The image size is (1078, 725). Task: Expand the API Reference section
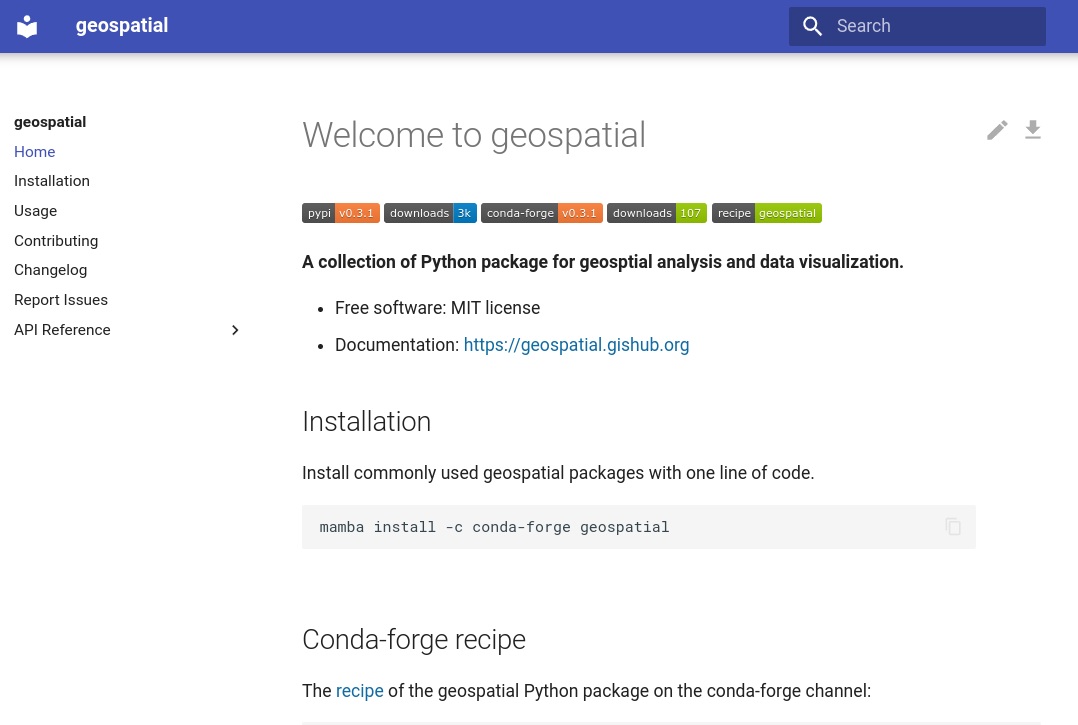(x=235, y=330)
